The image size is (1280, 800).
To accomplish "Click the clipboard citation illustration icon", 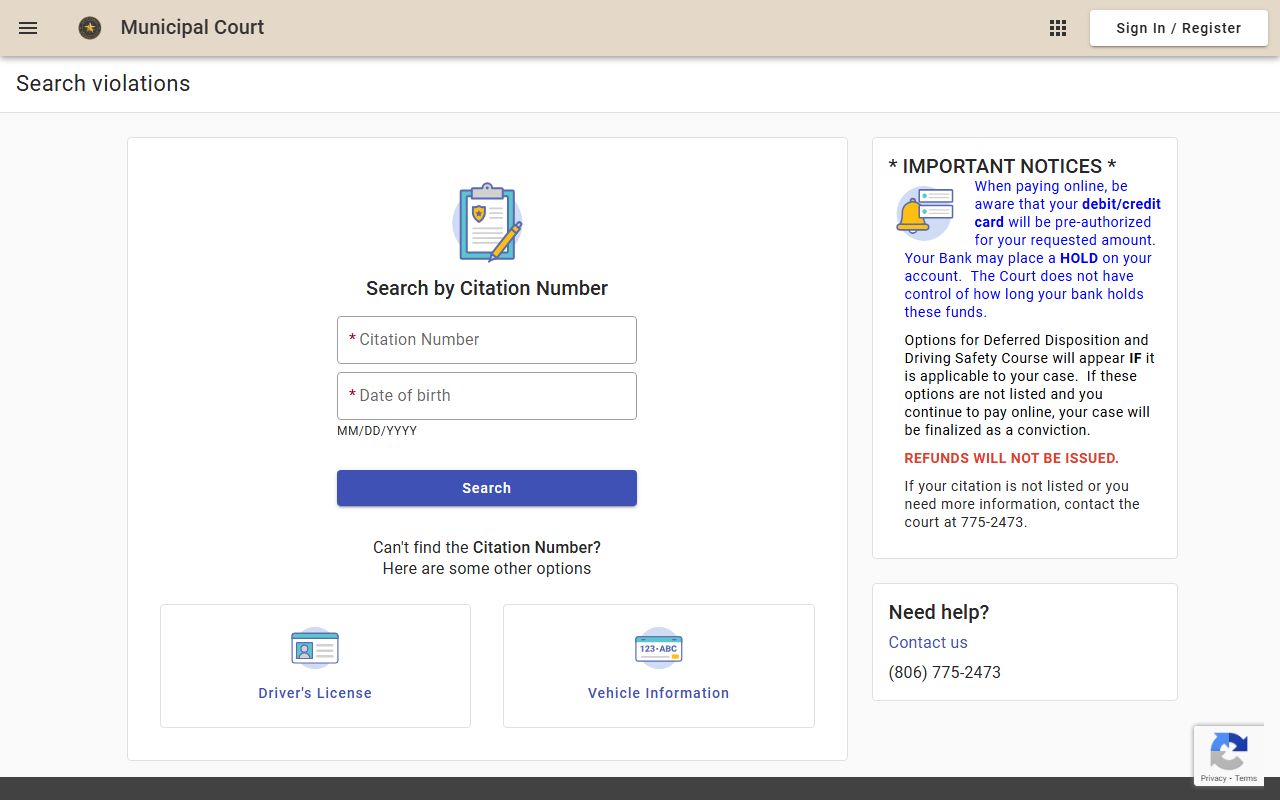I will [x=487, y=222].
